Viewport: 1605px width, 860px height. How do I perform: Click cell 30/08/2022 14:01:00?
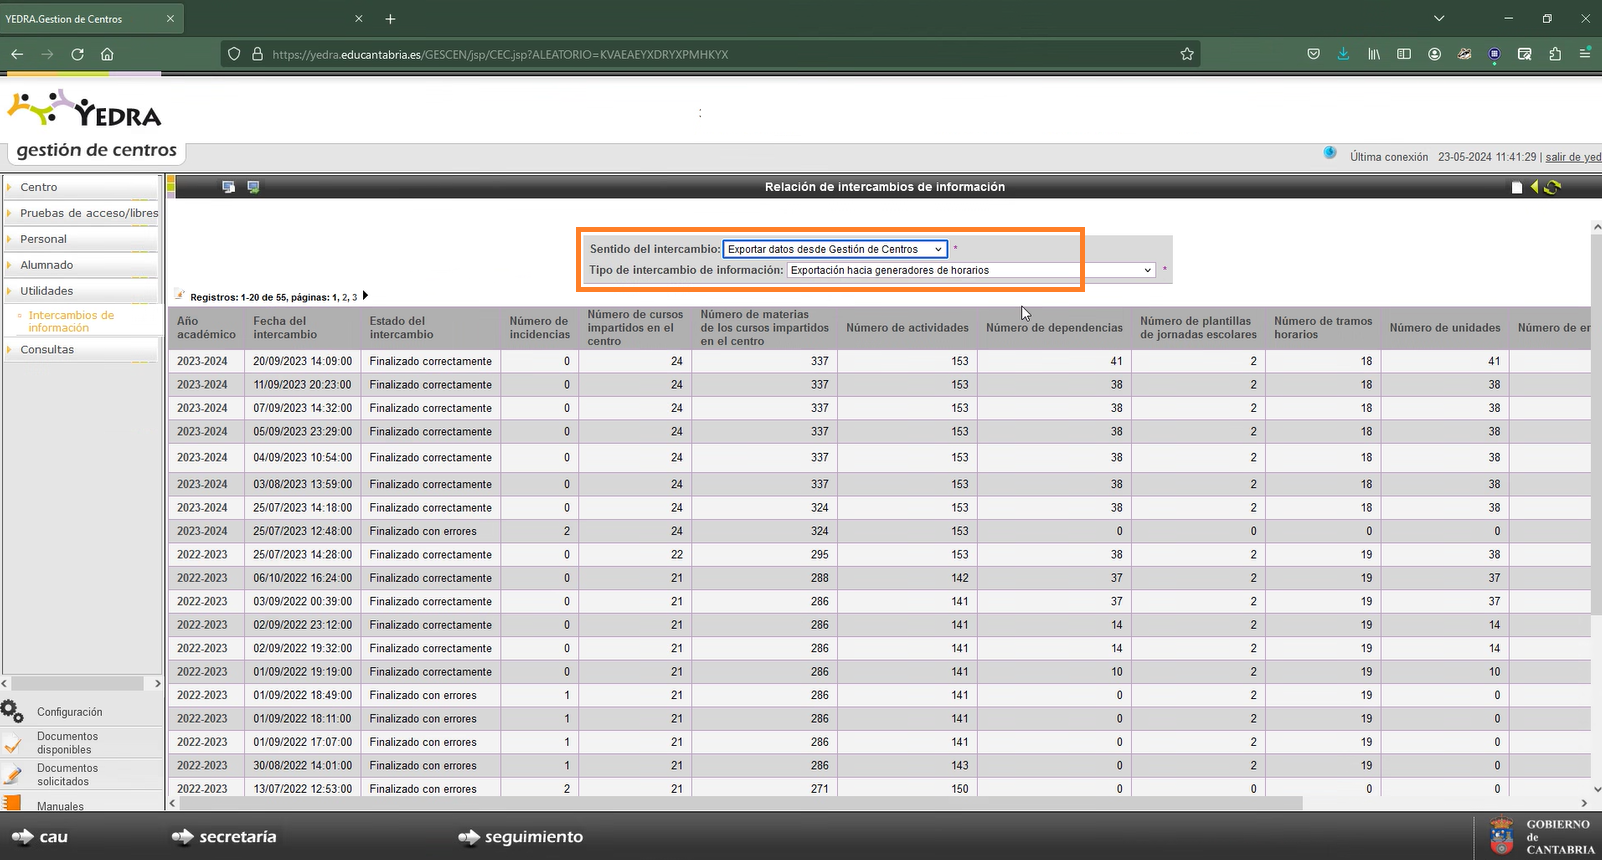303,765
